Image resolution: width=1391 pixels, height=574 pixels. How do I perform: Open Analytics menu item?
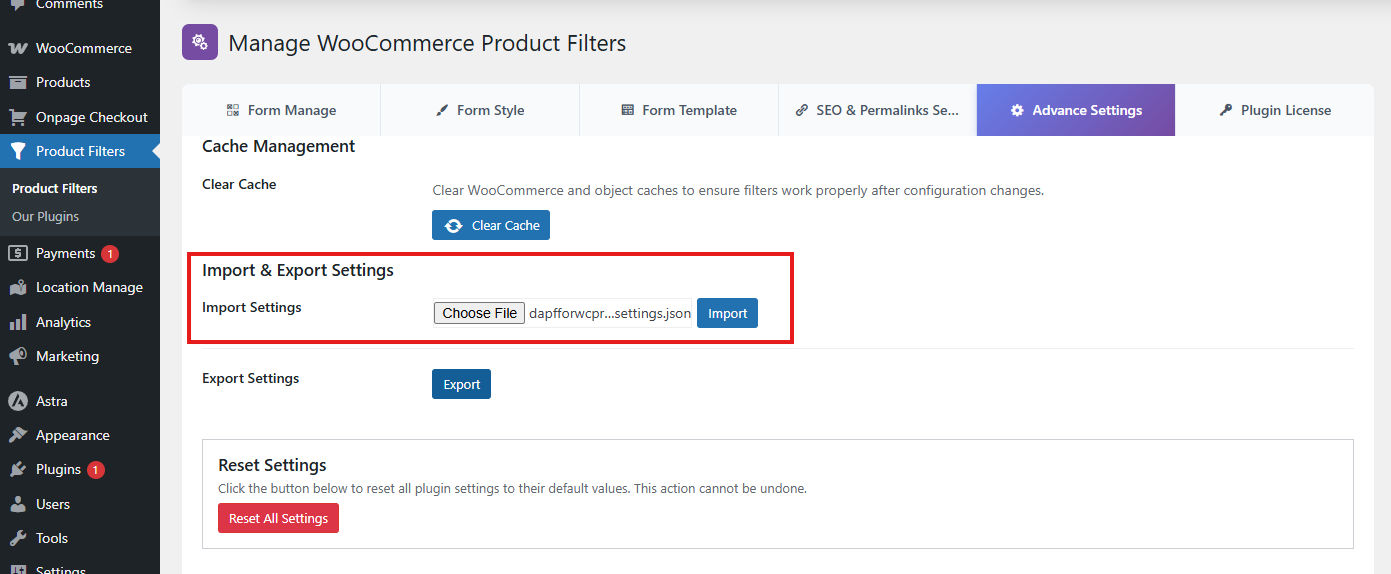tap(80, 322)
